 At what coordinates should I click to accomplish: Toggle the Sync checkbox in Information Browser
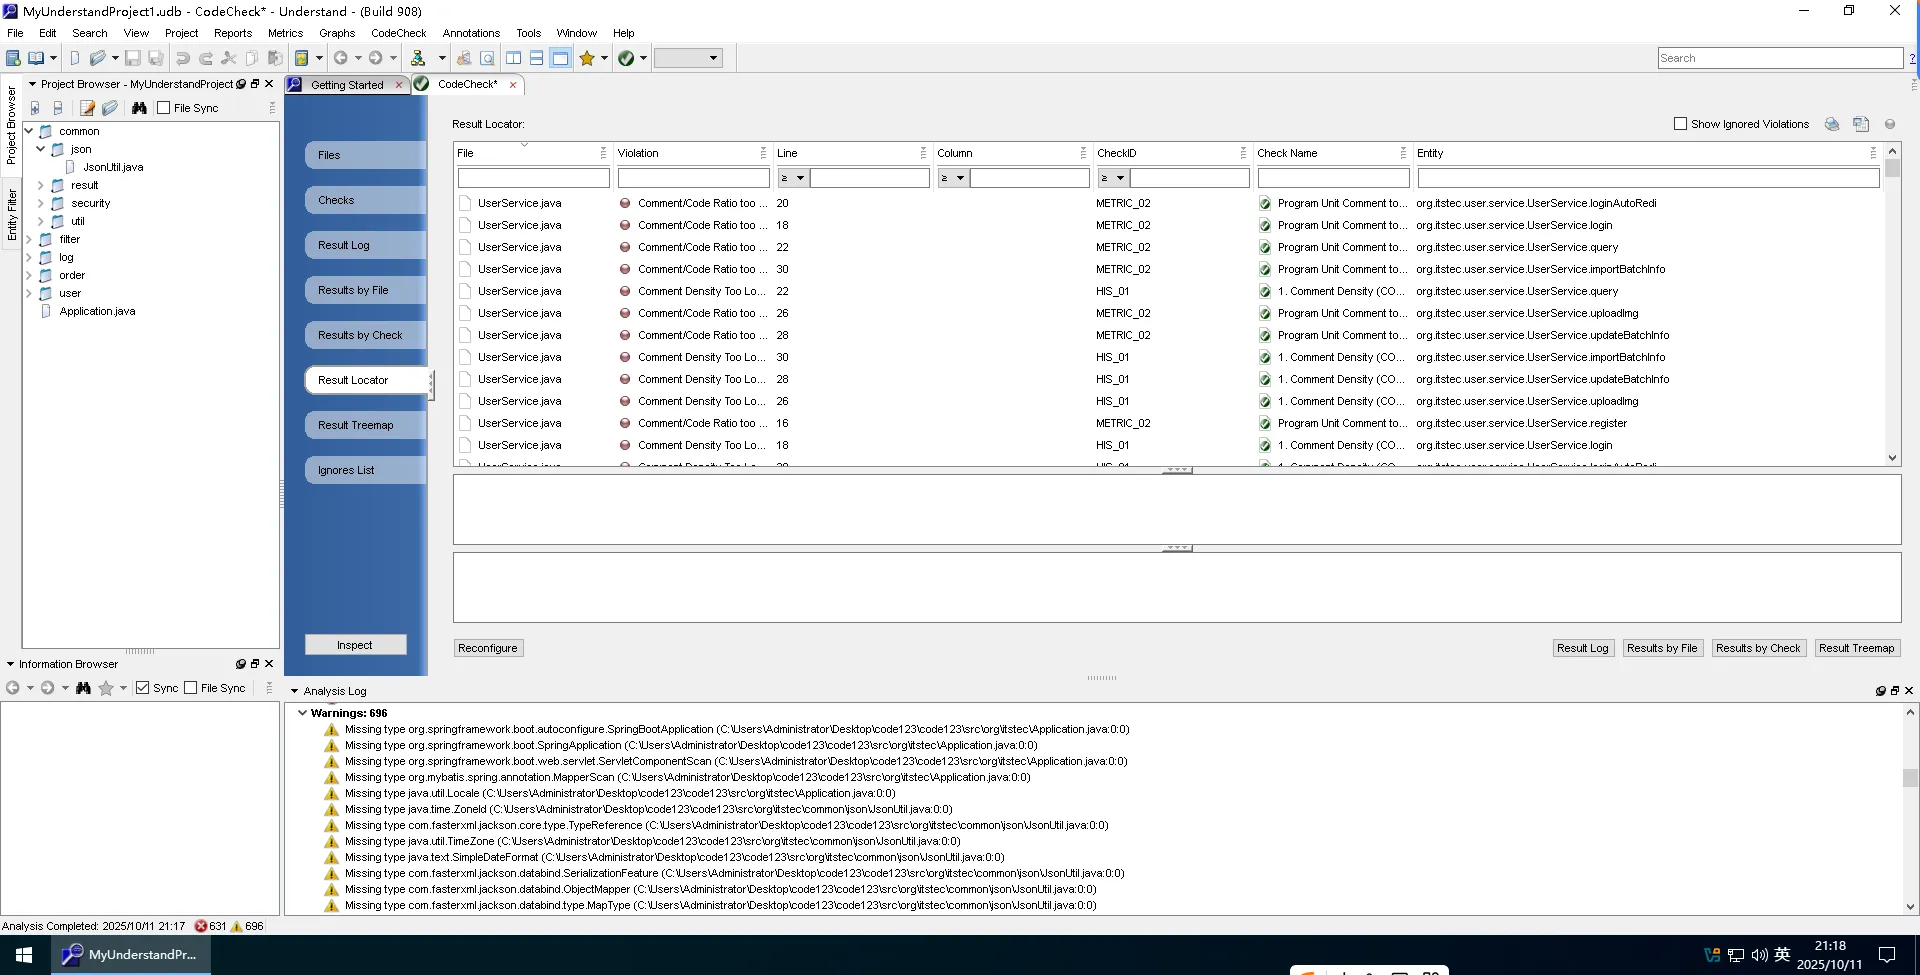[x=143, y=688]
